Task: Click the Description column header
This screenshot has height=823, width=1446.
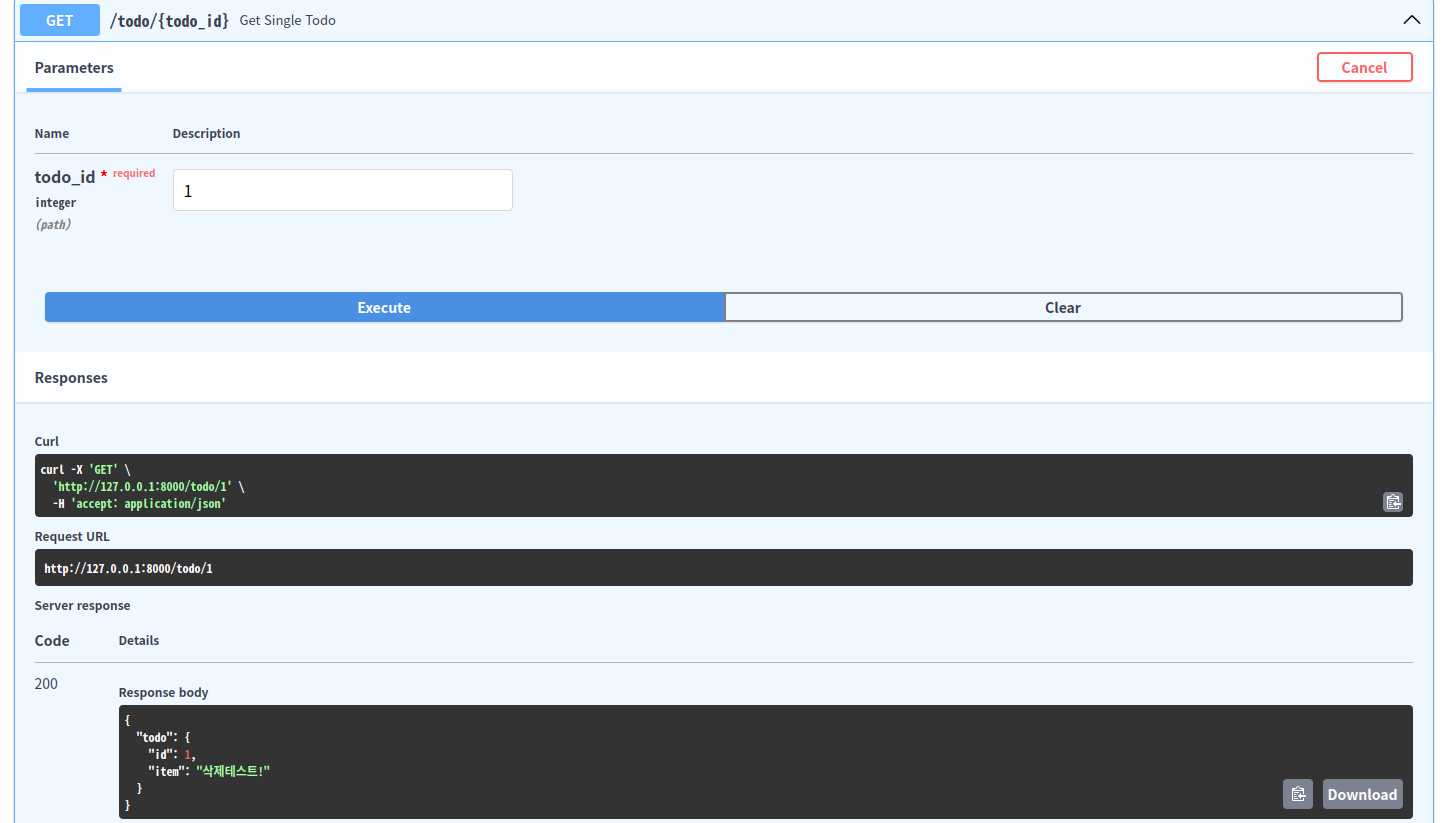Action: coord(206,133)
